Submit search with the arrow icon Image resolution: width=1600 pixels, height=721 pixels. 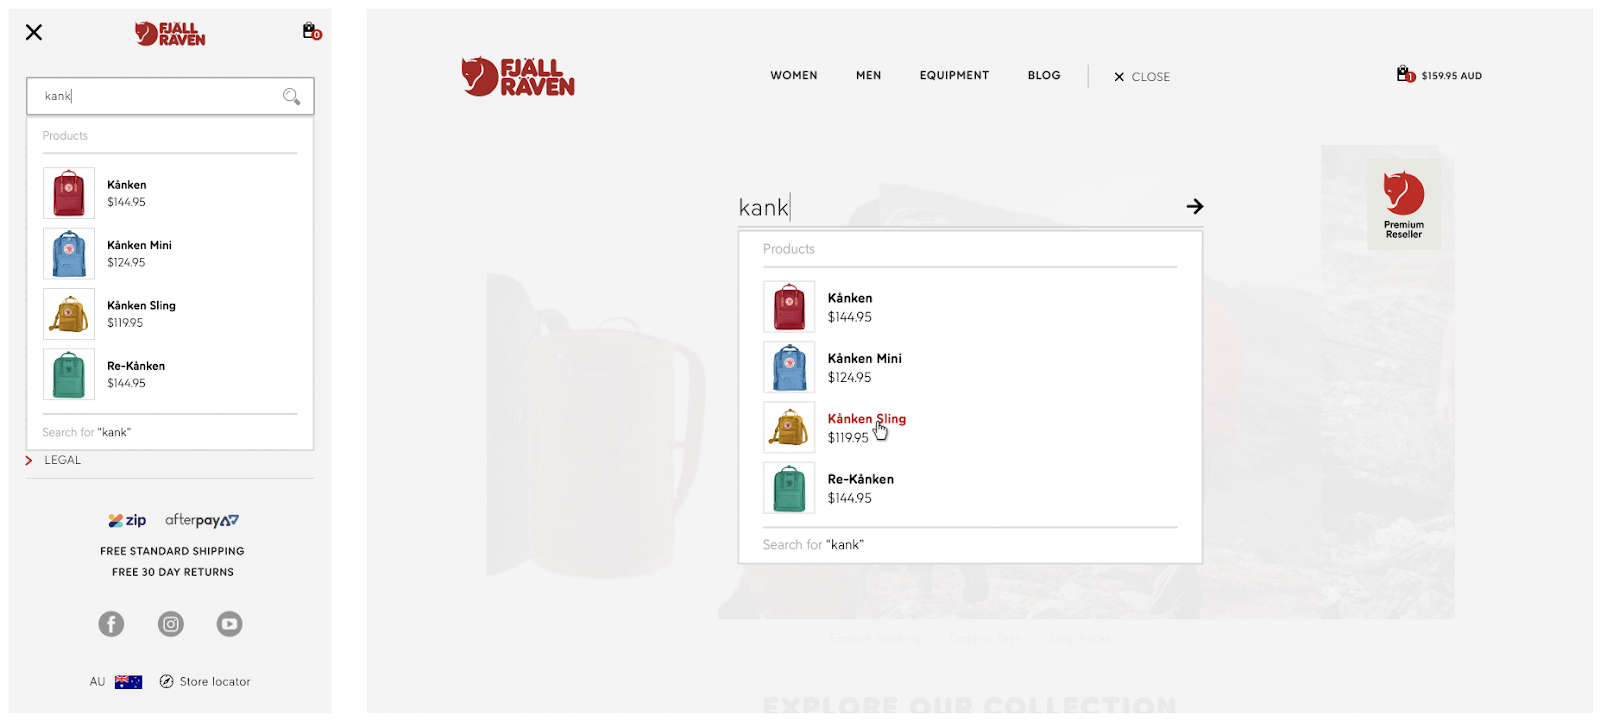(x=1195, y=206)
